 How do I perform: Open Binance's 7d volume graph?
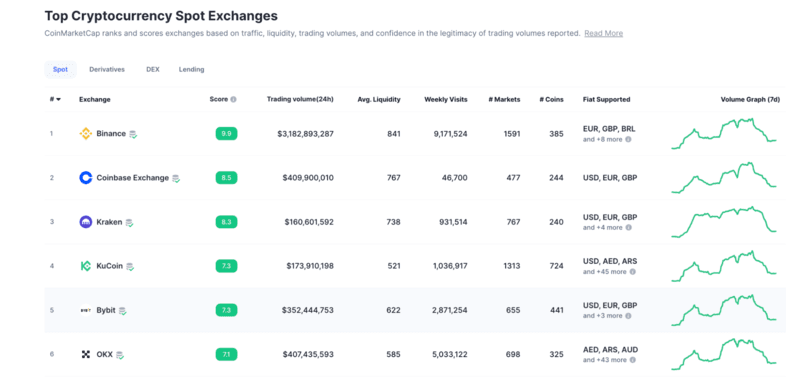[x=723, y=134]
